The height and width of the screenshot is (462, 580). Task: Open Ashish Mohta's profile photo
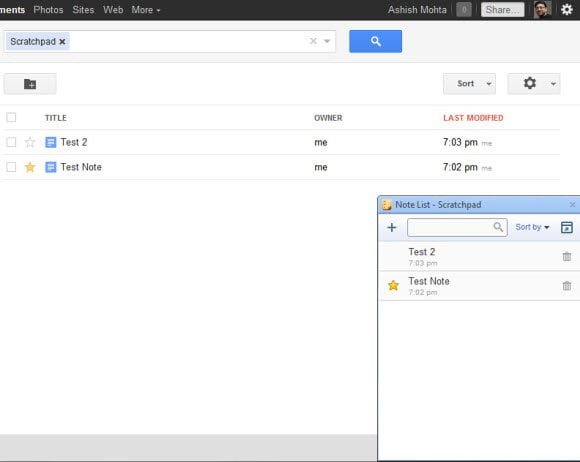pyautogui.click(x=543, y=10)
